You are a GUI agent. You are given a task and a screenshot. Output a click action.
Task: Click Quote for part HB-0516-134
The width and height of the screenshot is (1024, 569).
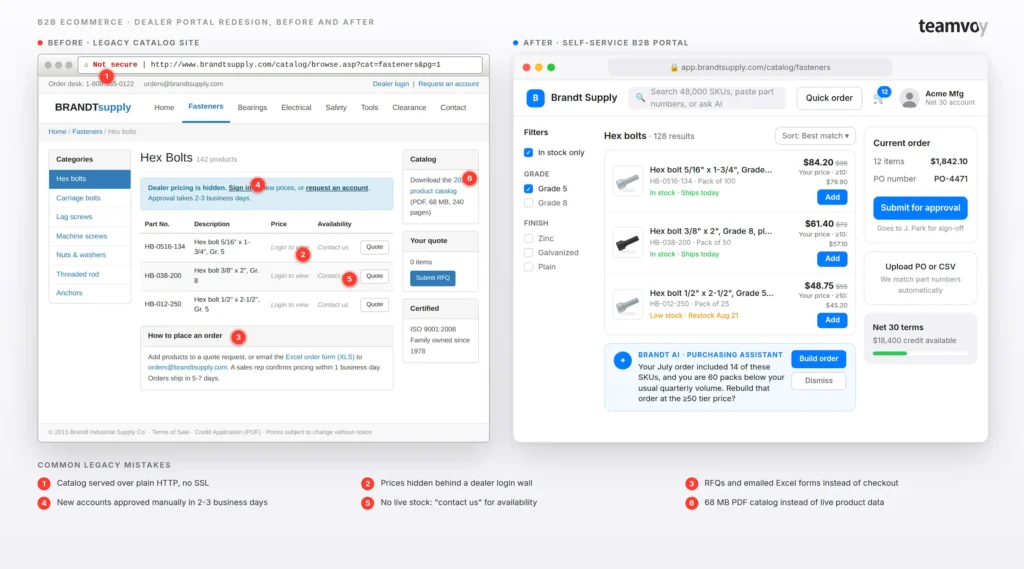(x=374, y=248)
